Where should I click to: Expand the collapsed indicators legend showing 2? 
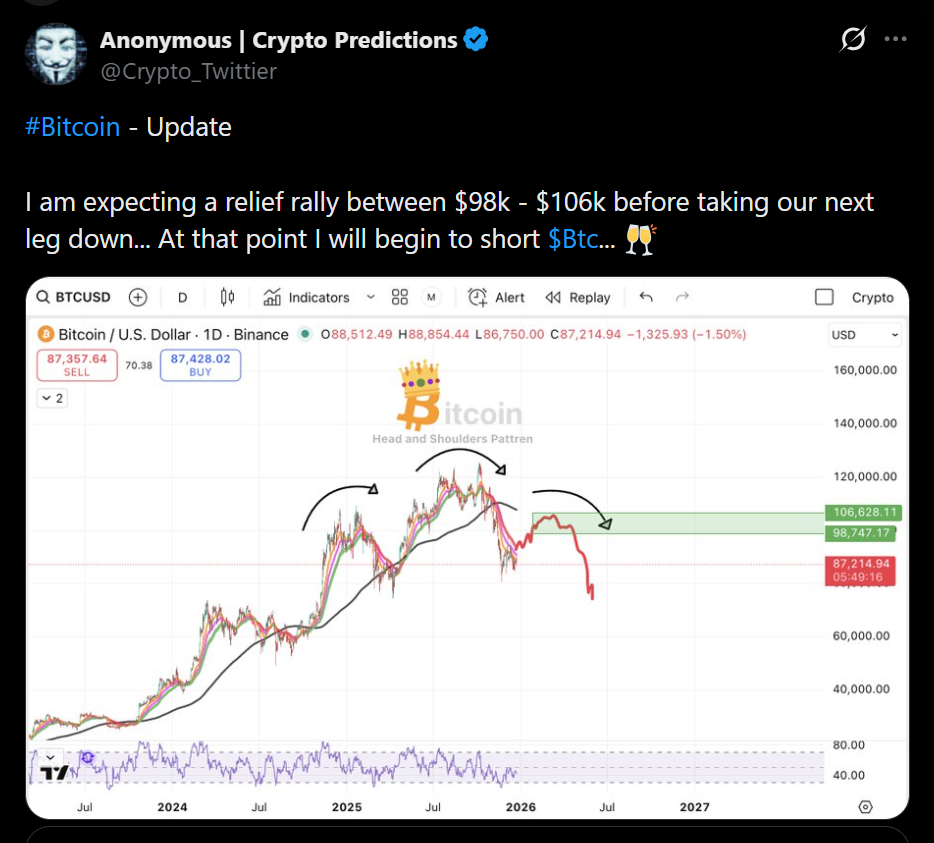[x=51, y=398]
